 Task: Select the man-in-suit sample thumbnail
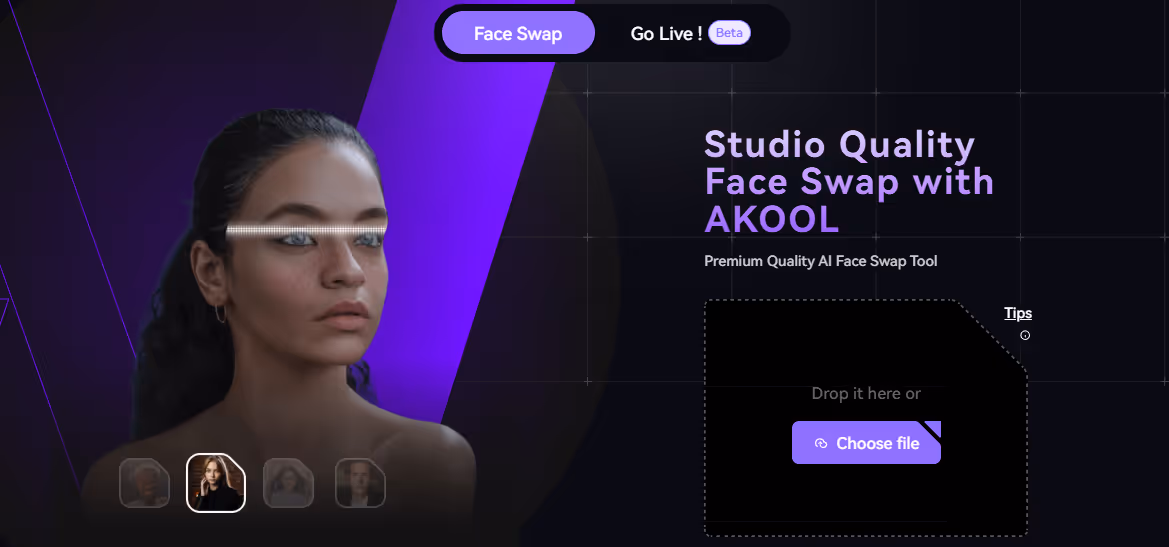[360, 483]
